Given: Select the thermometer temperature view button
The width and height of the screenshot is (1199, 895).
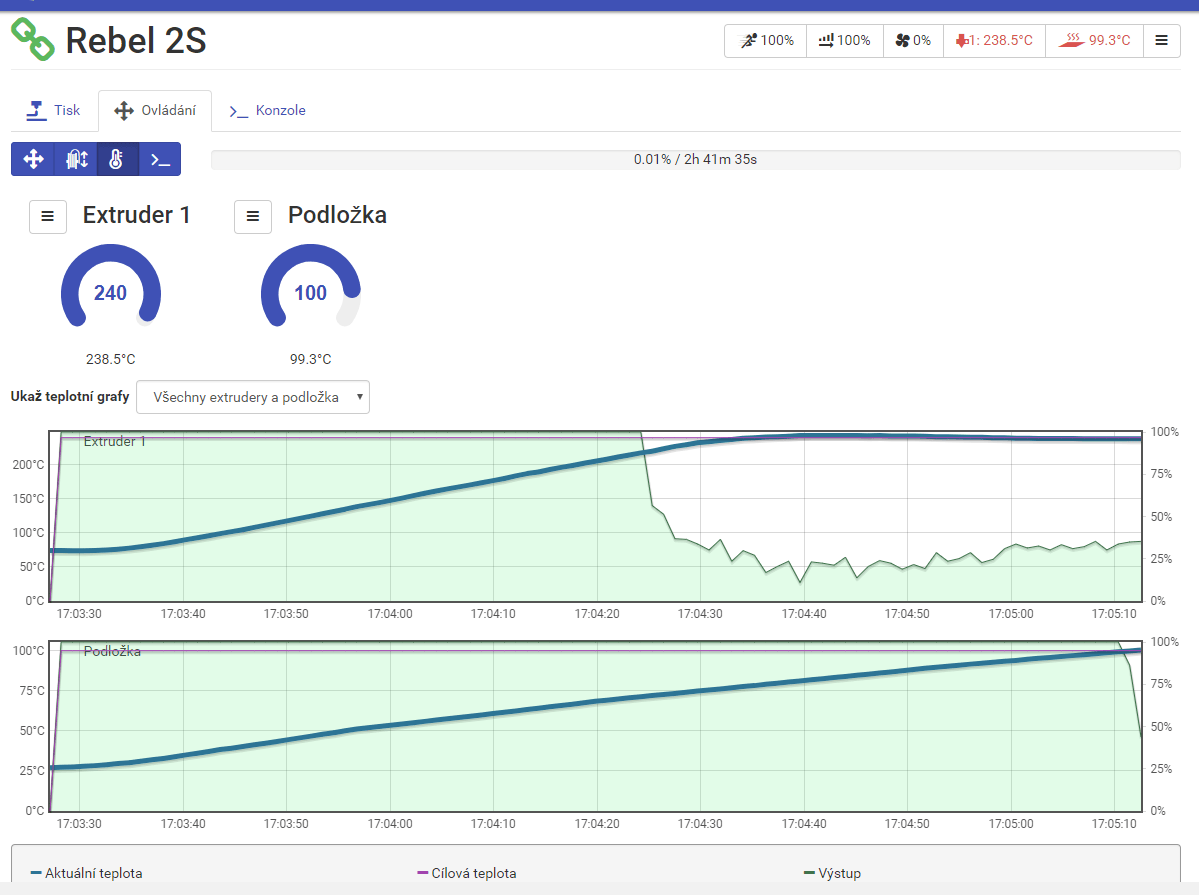Looking at the screenshot, I should click(117, 159).
